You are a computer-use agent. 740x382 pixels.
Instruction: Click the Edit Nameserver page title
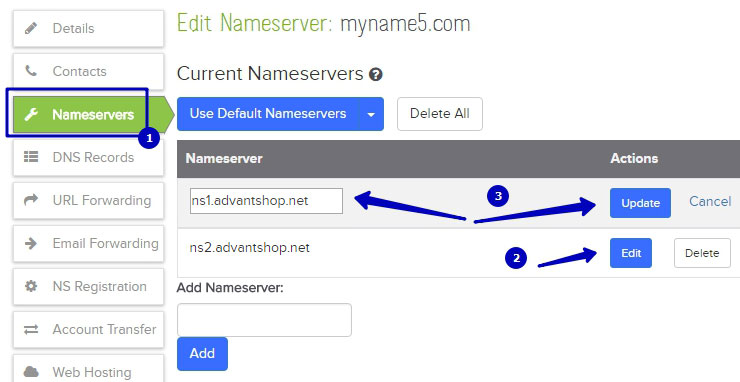323,23
